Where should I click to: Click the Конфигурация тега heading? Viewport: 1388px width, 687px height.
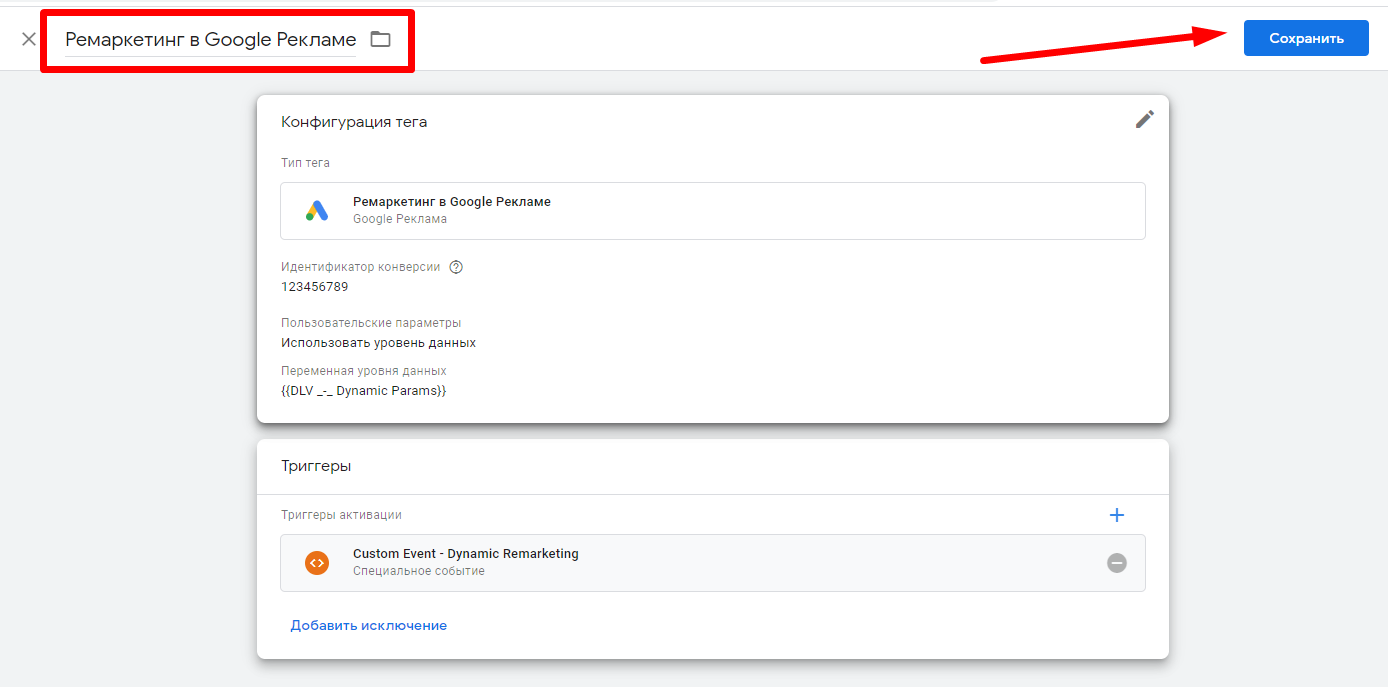click(x=354, y=122)
